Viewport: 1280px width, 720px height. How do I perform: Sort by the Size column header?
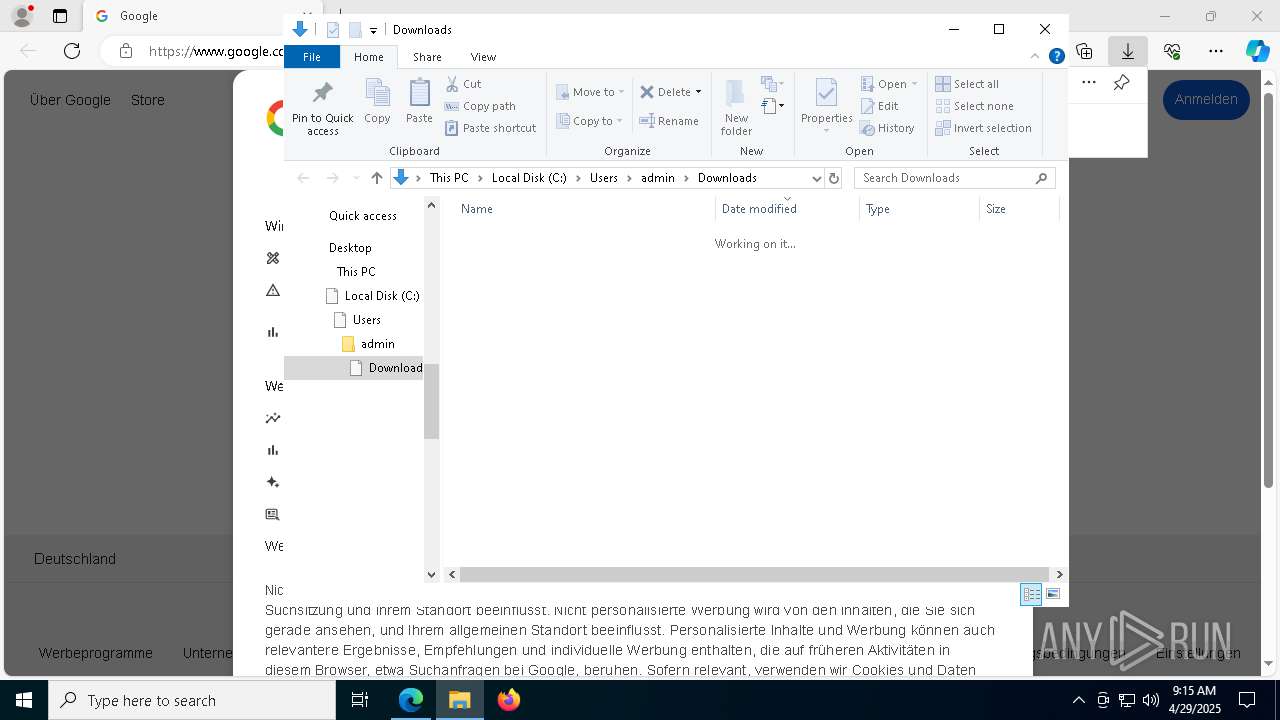click(1019, 209)
